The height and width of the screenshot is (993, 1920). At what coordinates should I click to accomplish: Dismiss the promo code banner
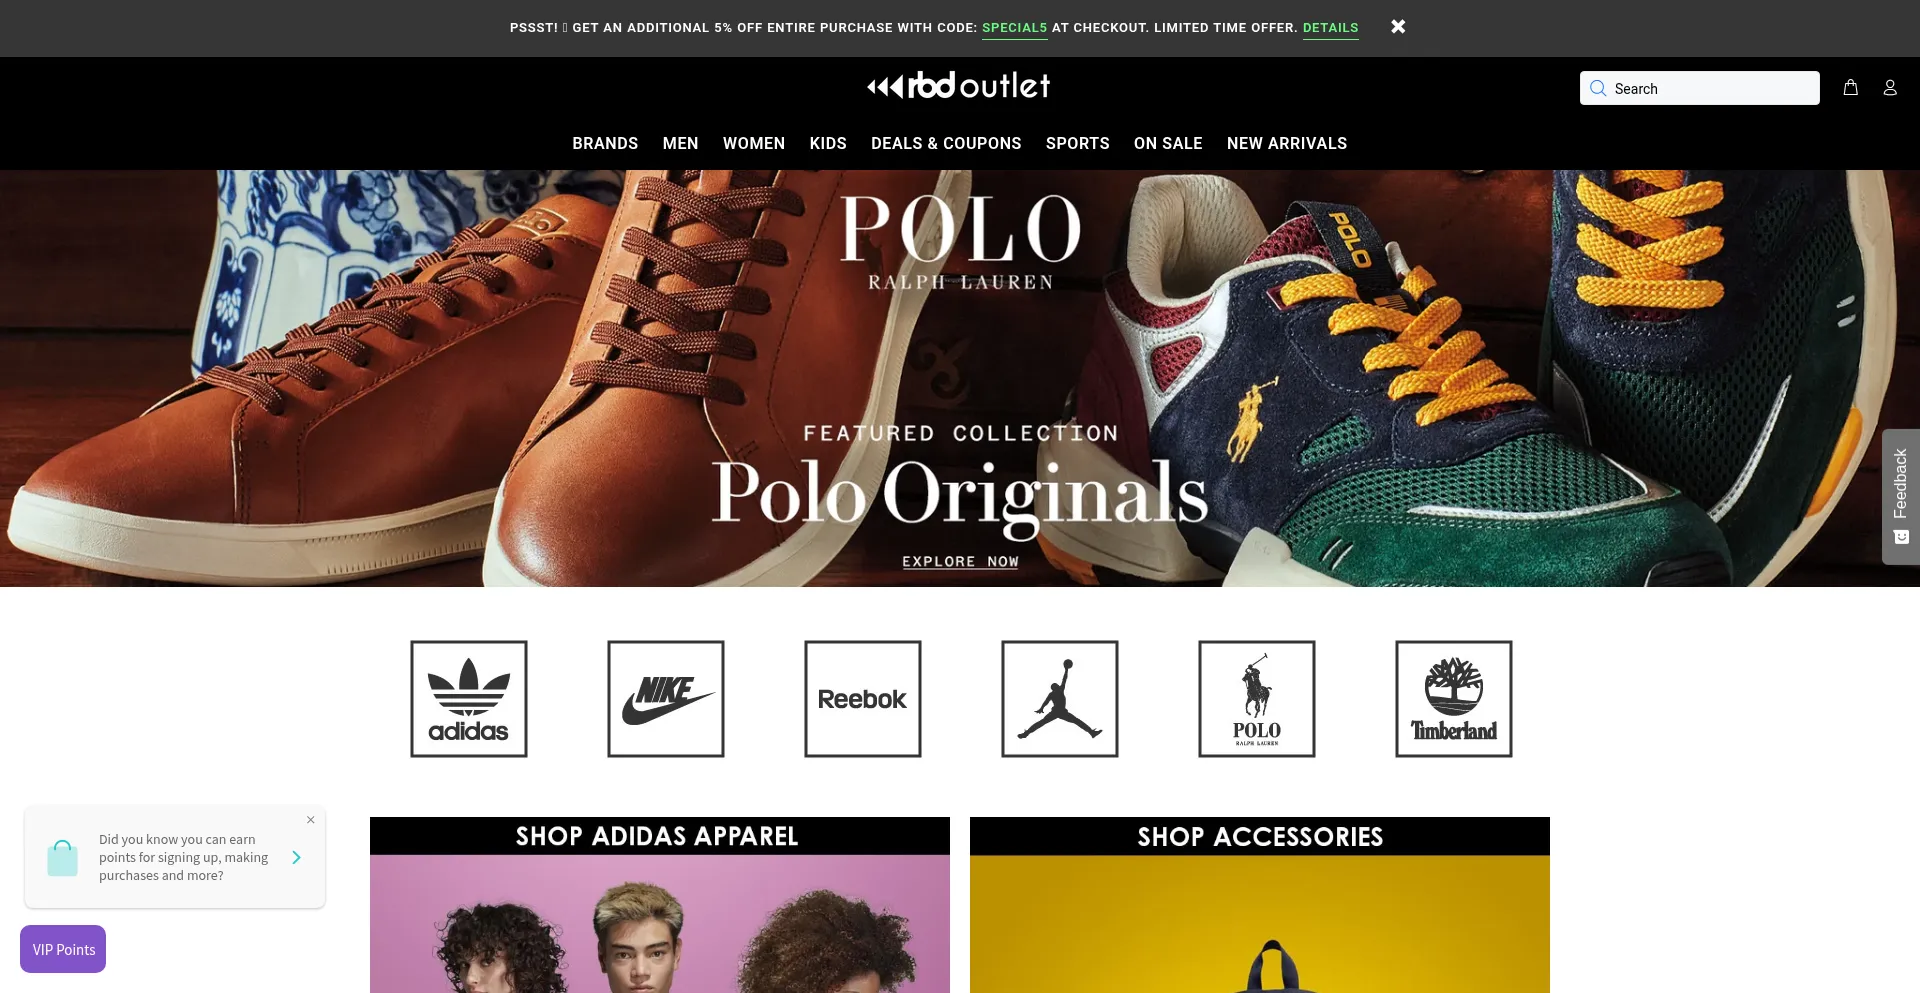[1398, 27]
